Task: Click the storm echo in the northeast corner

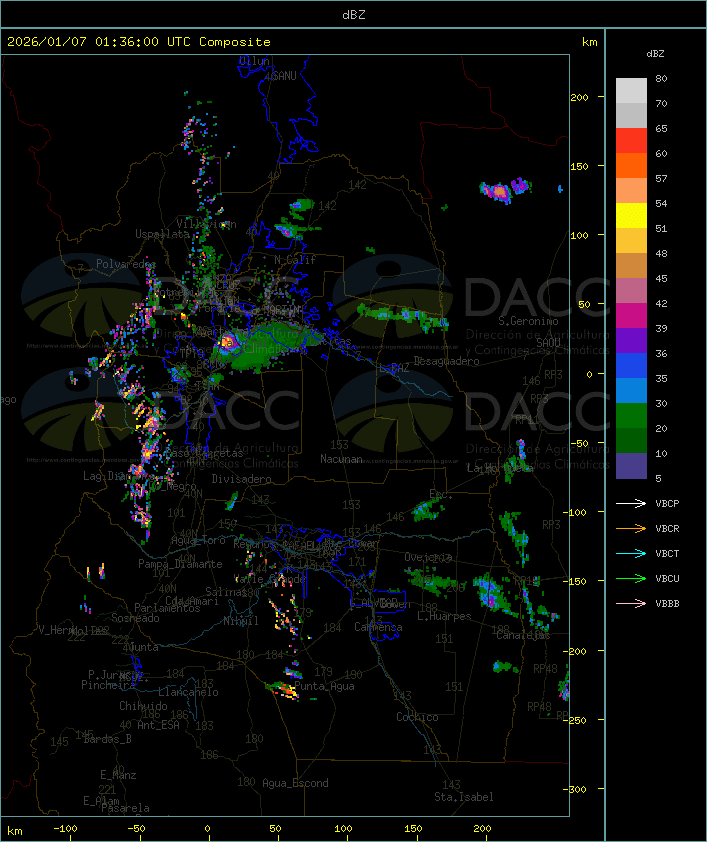Action: 506,190
